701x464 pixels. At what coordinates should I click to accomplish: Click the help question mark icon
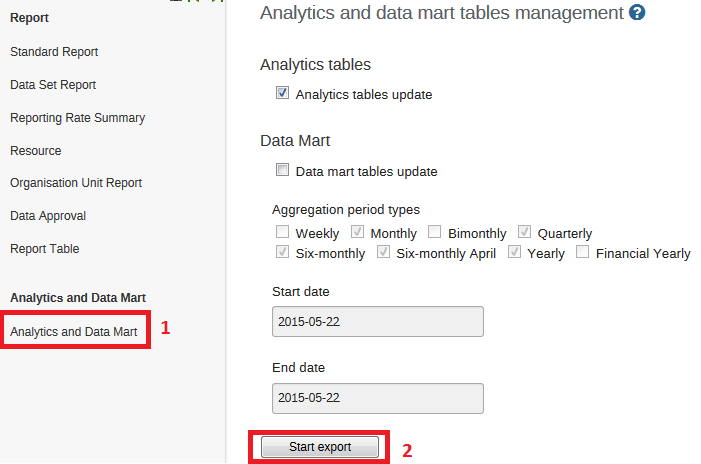[637, 13]
